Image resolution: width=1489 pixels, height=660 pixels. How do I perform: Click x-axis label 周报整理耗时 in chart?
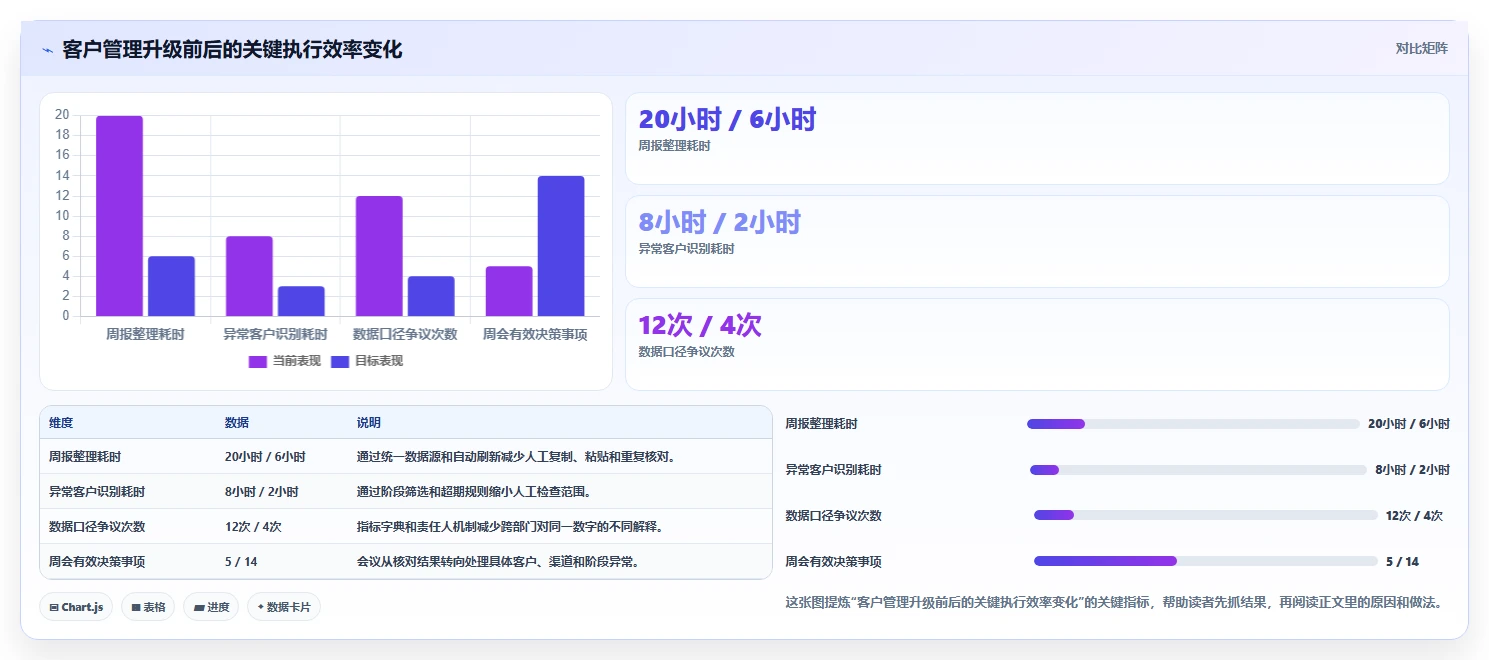point(145,334)
